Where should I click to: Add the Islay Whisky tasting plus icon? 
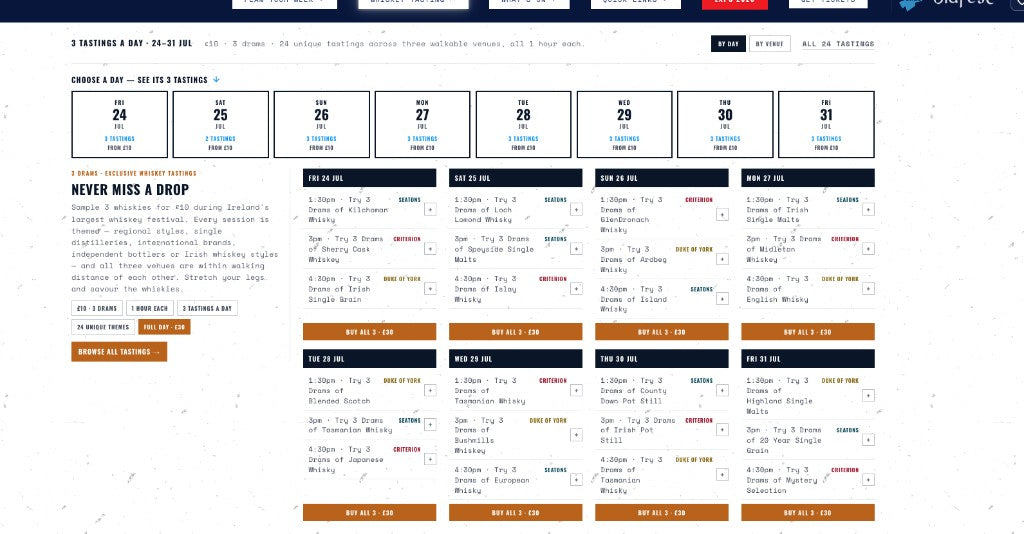pos(576,289)
